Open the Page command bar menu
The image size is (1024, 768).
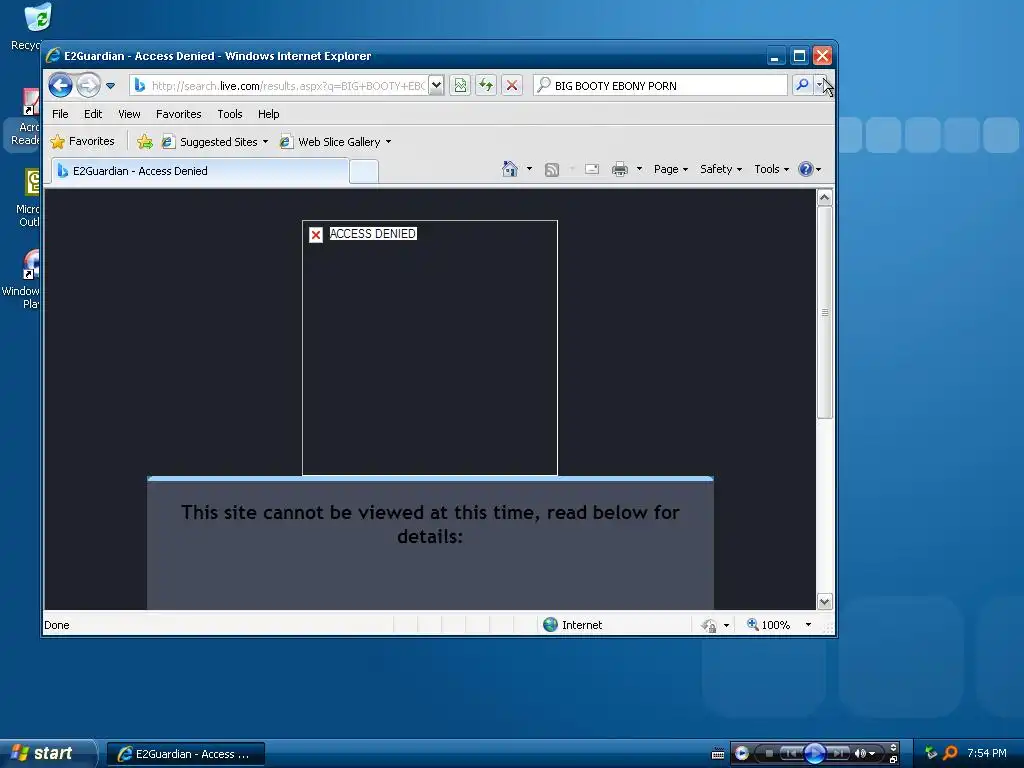(671, 169)
